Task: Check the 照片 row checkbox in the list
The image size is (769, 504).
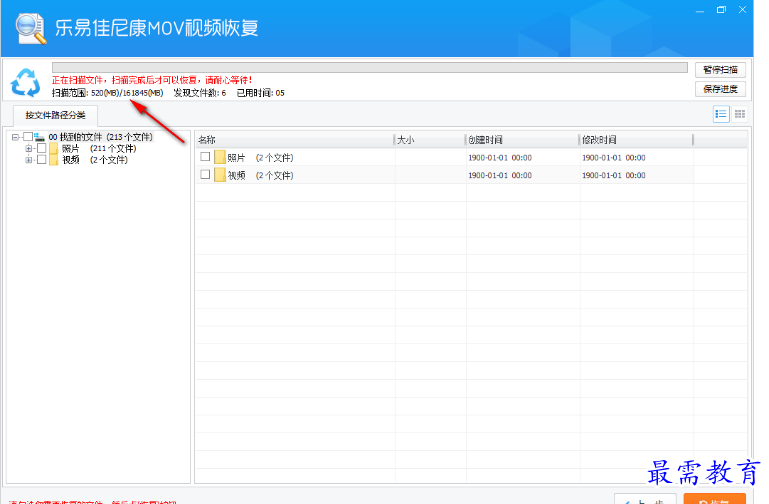Action: click(x=205, y=157)
